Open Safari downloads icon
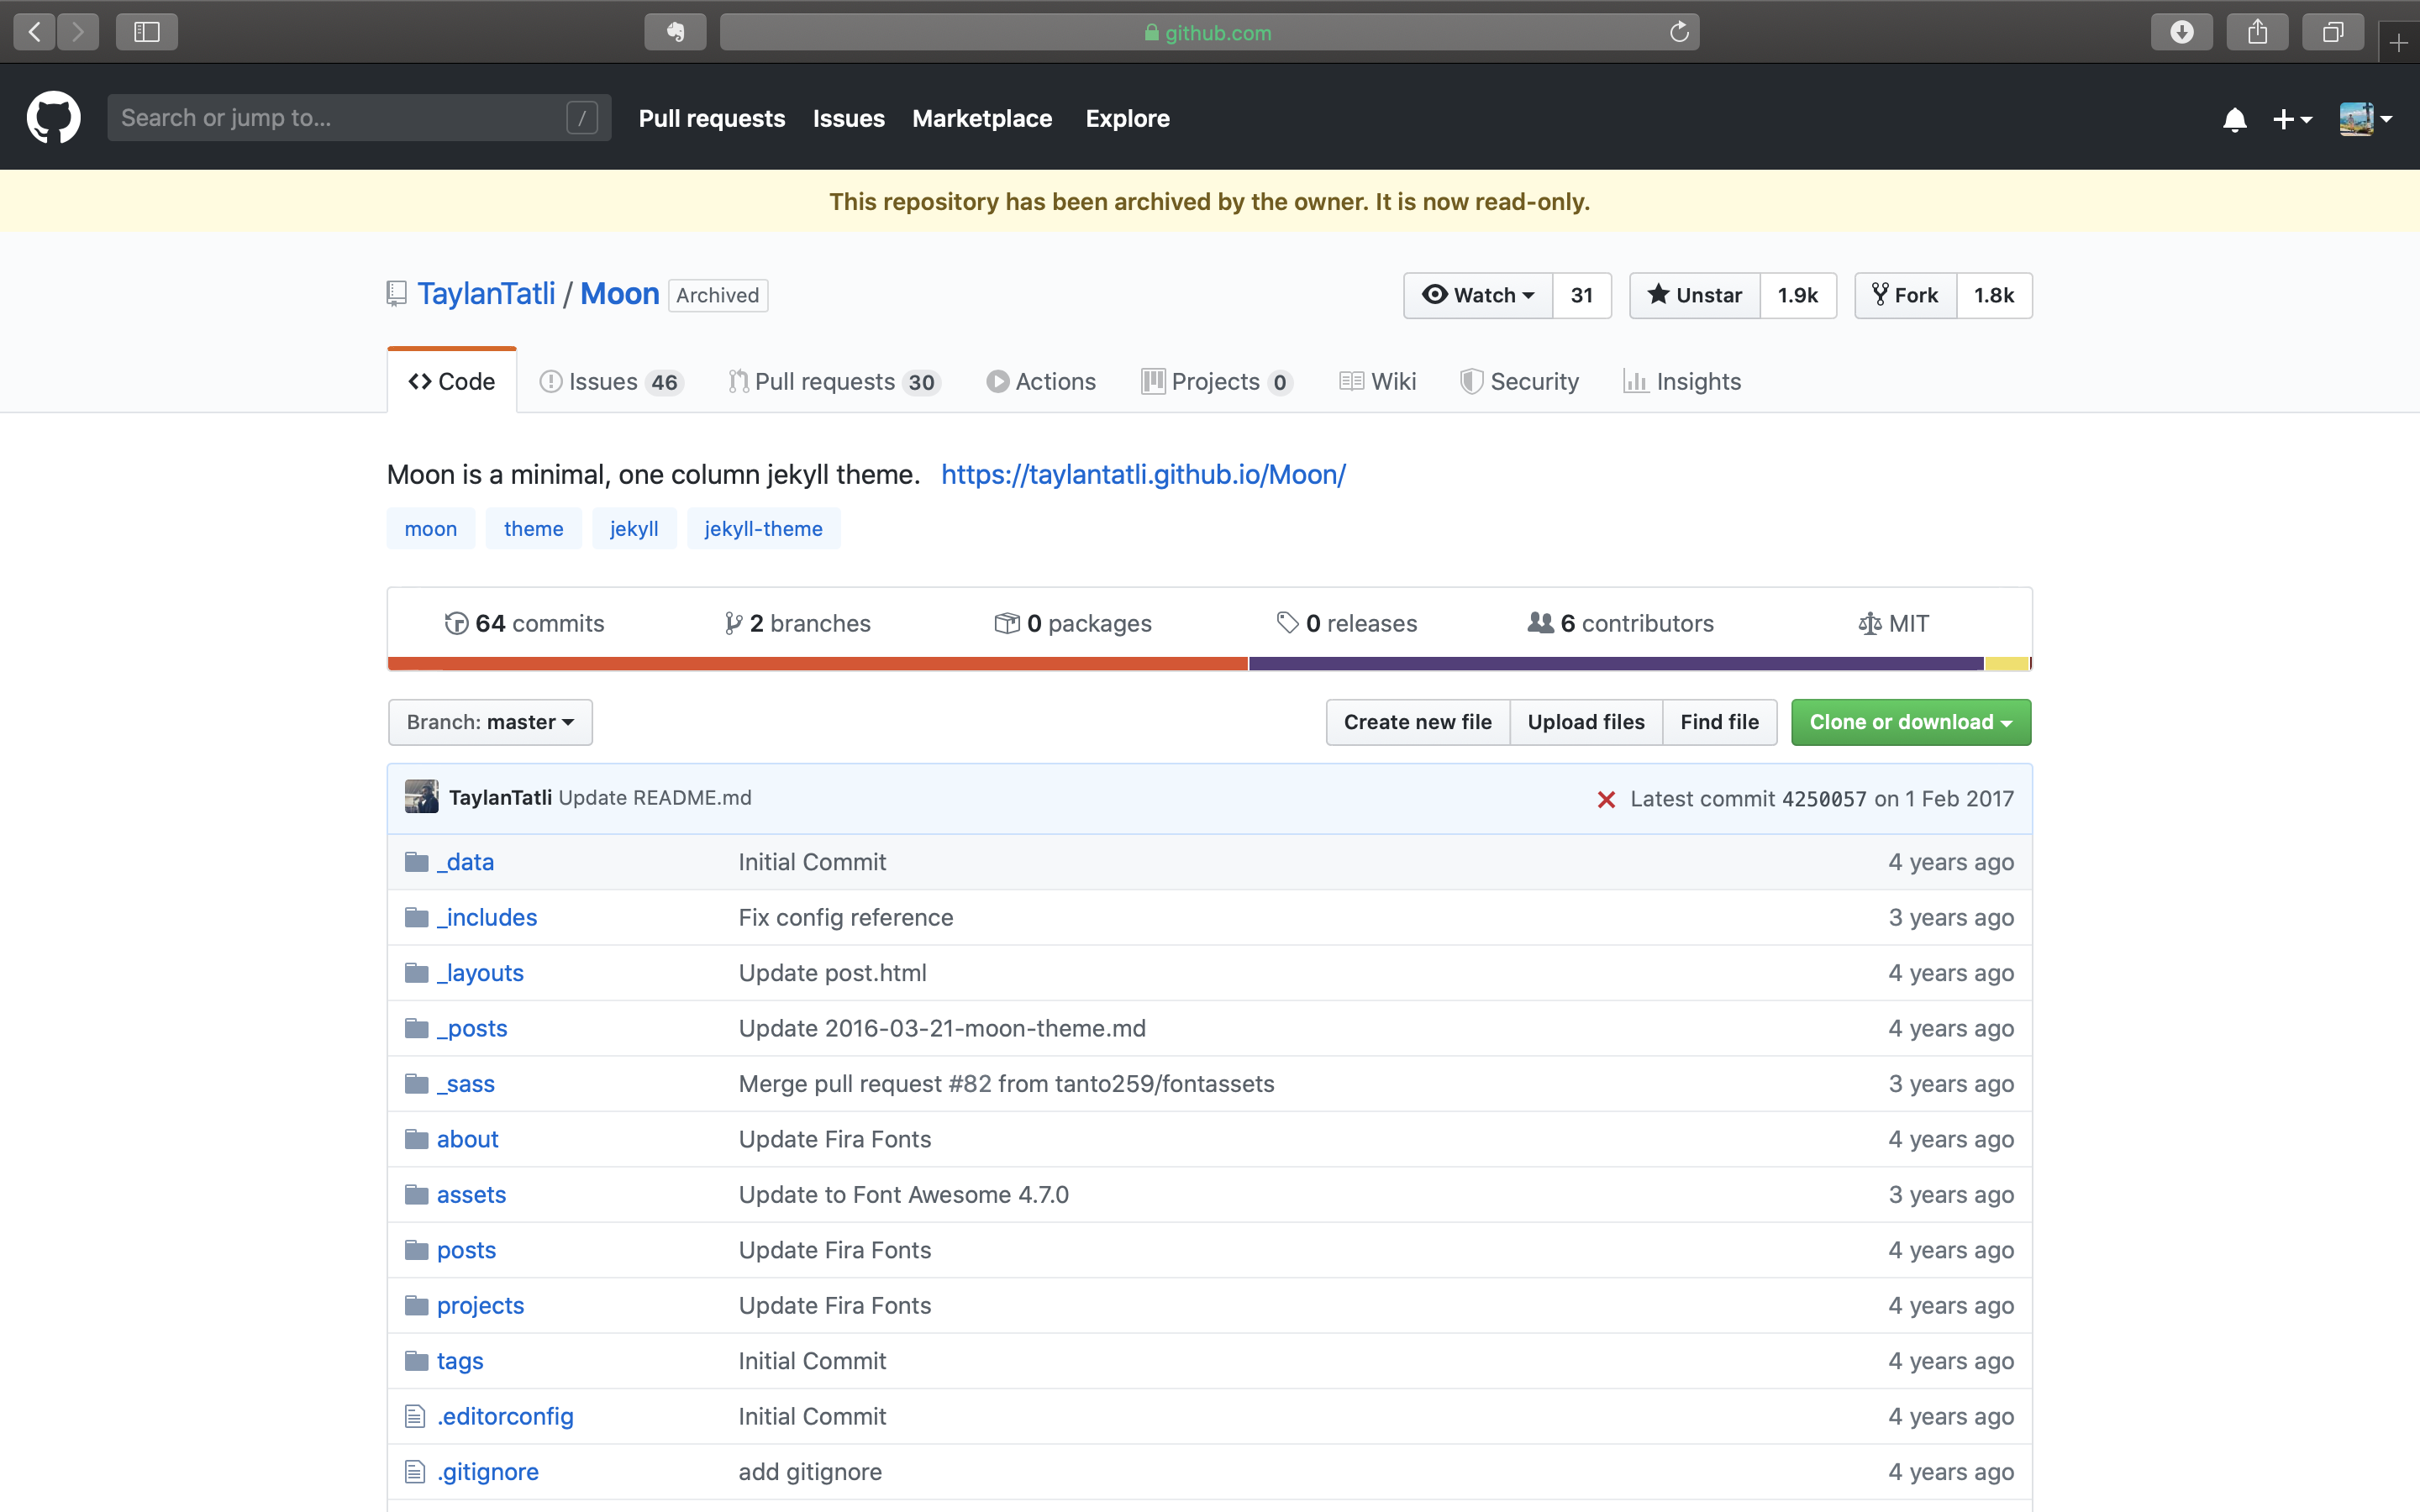Screen dimensions: 2420x1512 pos(2181,32)
